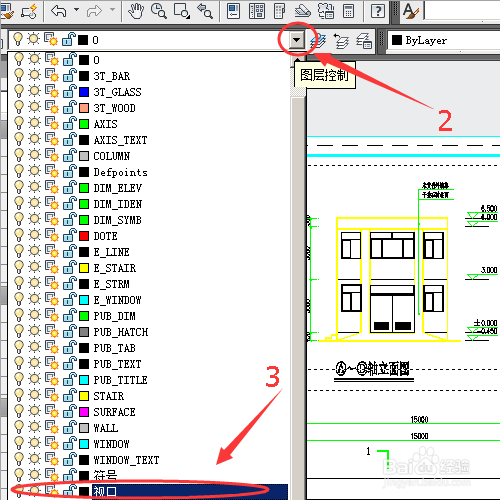Click magenta color swatch of SURFACE layer
Image resolution: width=500 pixels, height=500 pixels.
point(84,412)
